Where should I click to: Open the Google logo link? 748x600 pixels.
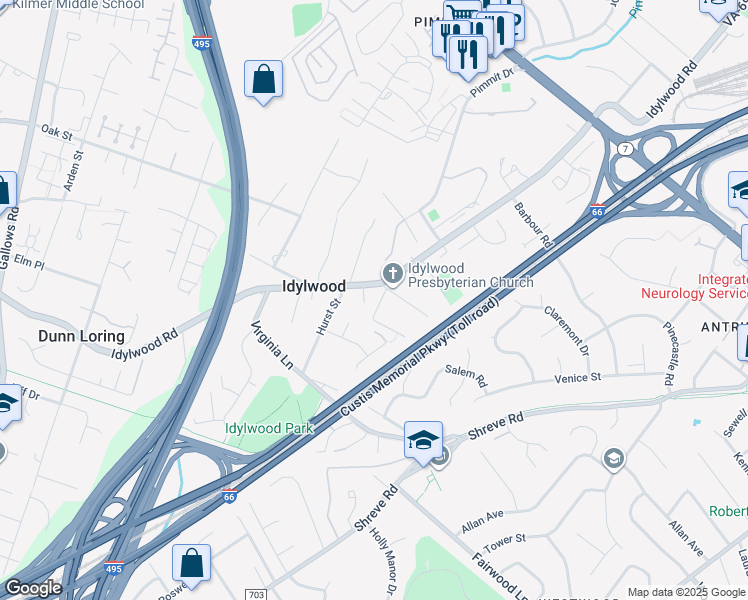(32, 588)
